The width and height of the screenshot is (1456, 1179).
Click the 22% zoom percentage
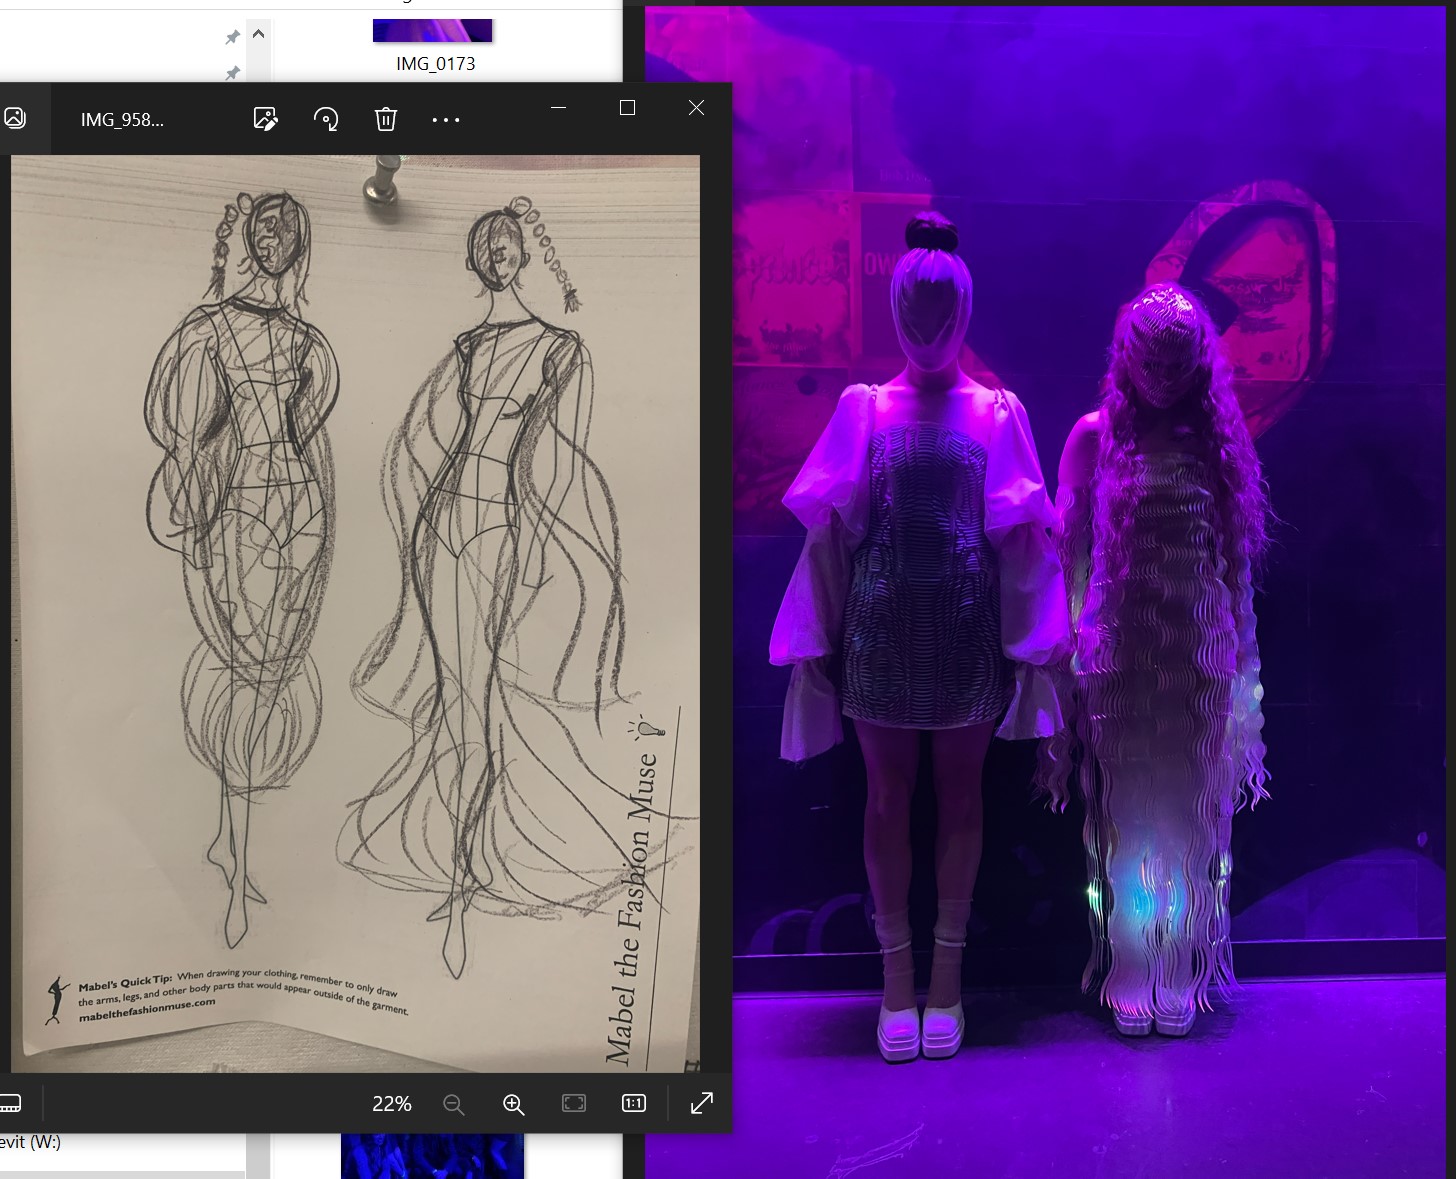[391, 1104]
